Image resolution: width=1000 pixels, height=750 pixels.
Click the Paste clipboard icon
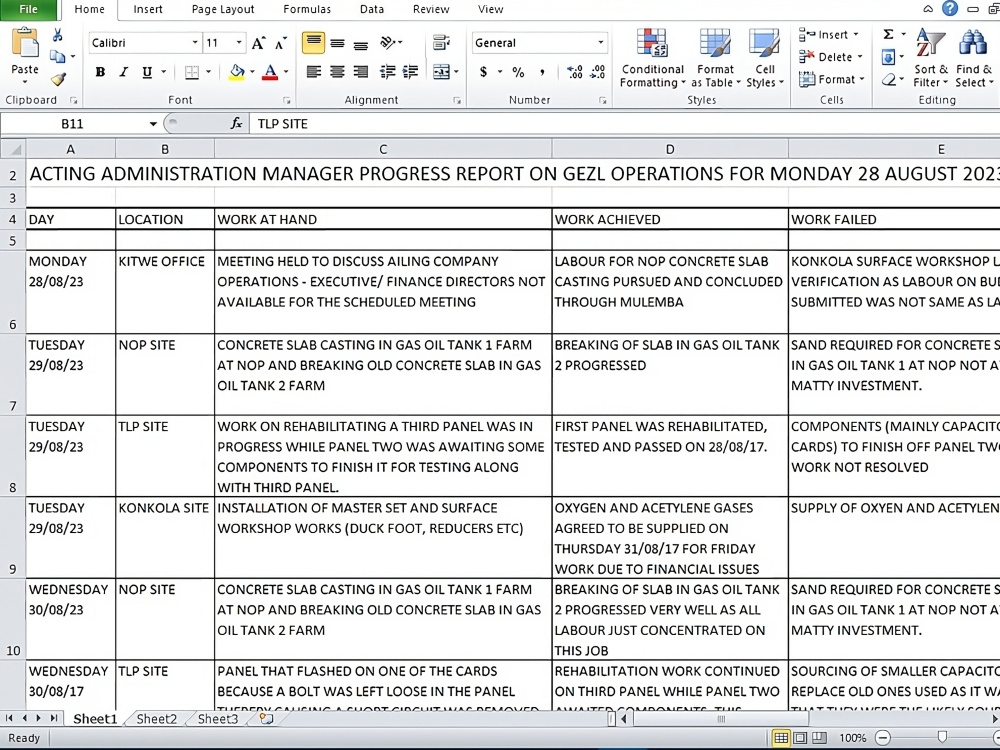pos(25,43)
